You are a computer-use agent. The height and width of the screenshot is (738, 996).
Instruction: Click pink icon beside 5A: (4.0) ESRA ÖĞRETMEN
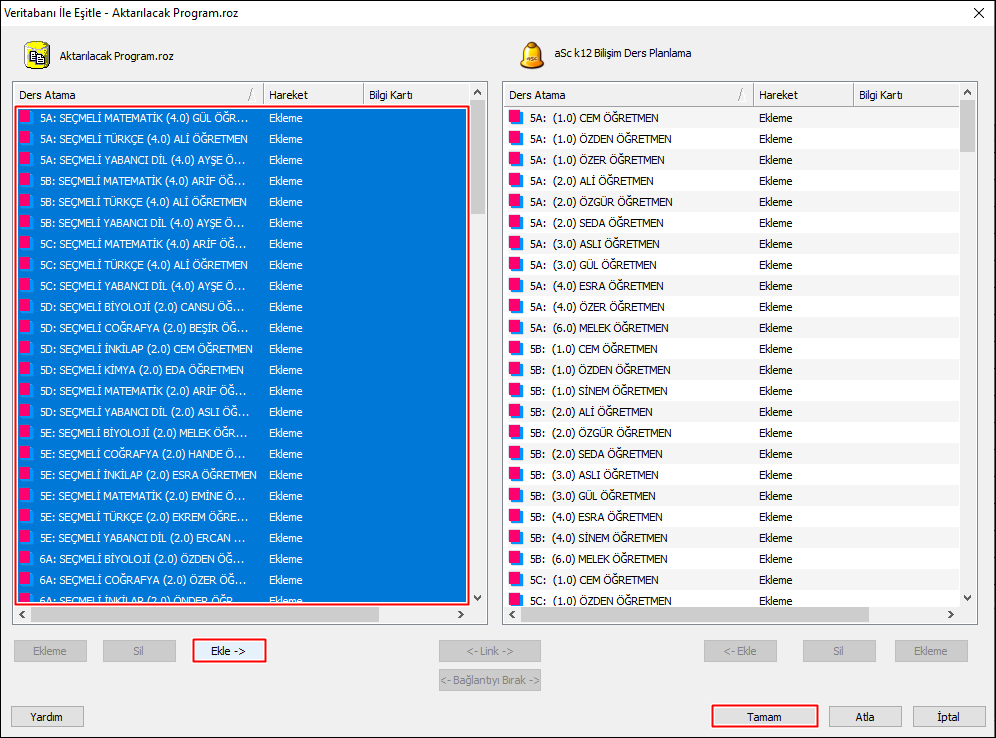coord(516,286)
